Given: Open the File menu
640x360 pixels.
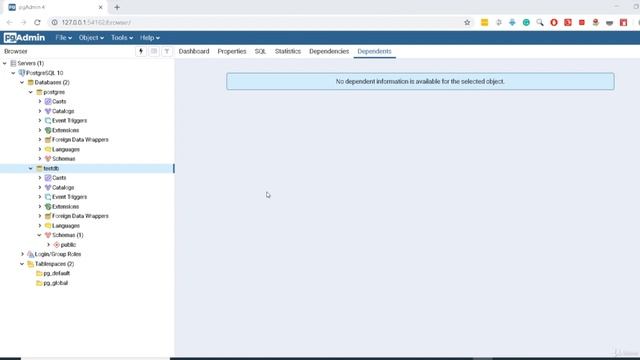Looking at the screenshot, I should click(x=64, y=38).
